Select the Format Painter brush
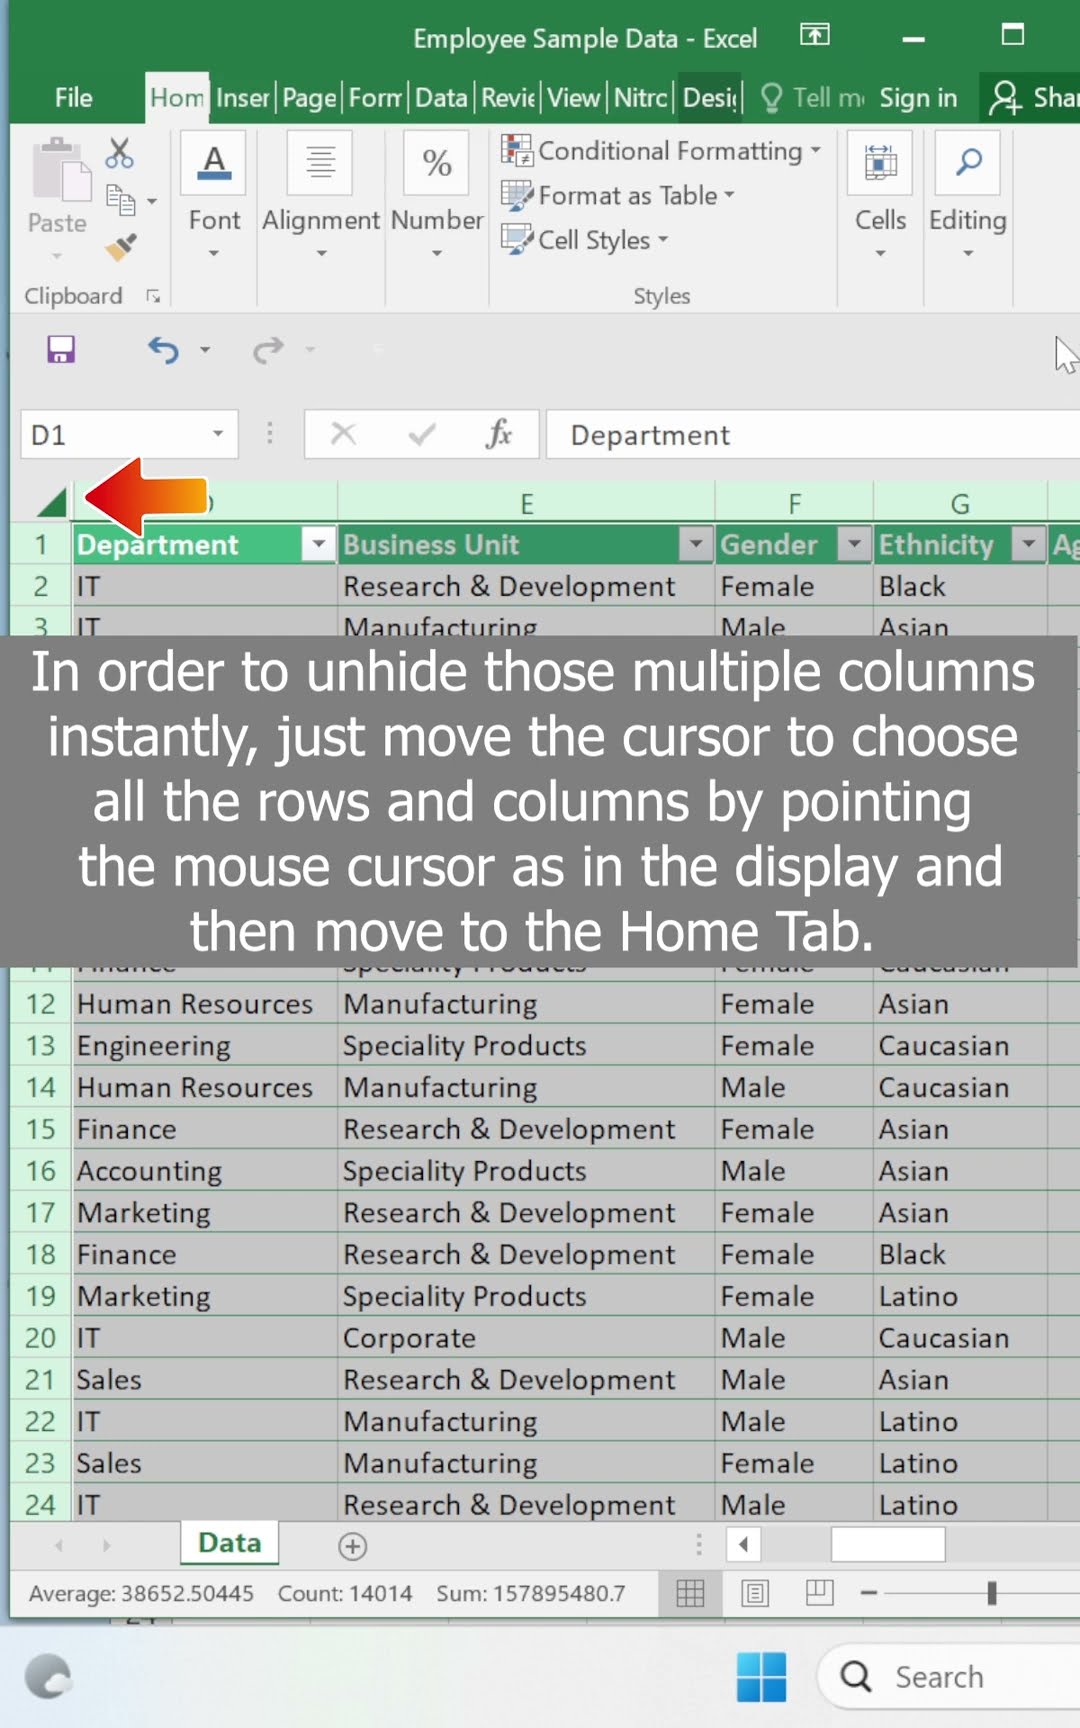The width and height of the screenshot is (1080, 1728). [121, 246]
